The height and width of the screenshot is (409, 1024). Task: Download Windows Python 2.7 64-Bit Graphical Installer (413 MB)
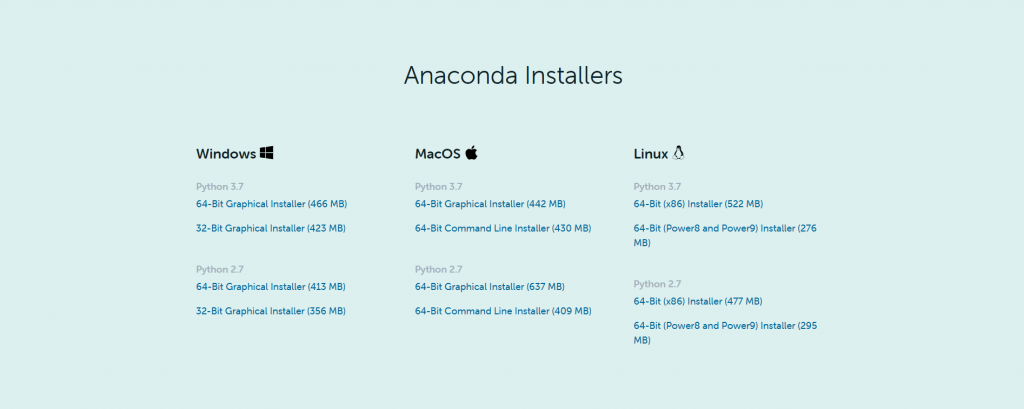[271, 287]
